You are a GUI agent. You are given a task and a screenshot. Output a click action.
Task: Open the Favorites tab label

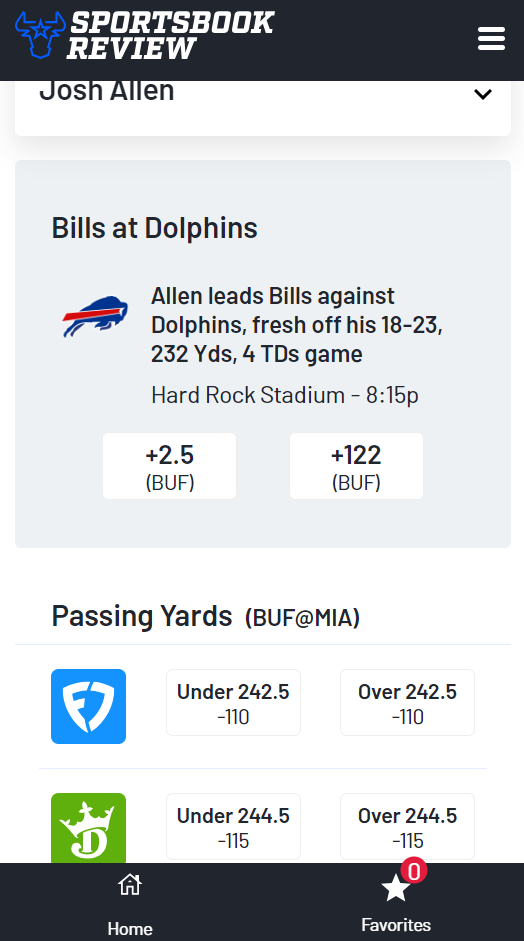396,924
